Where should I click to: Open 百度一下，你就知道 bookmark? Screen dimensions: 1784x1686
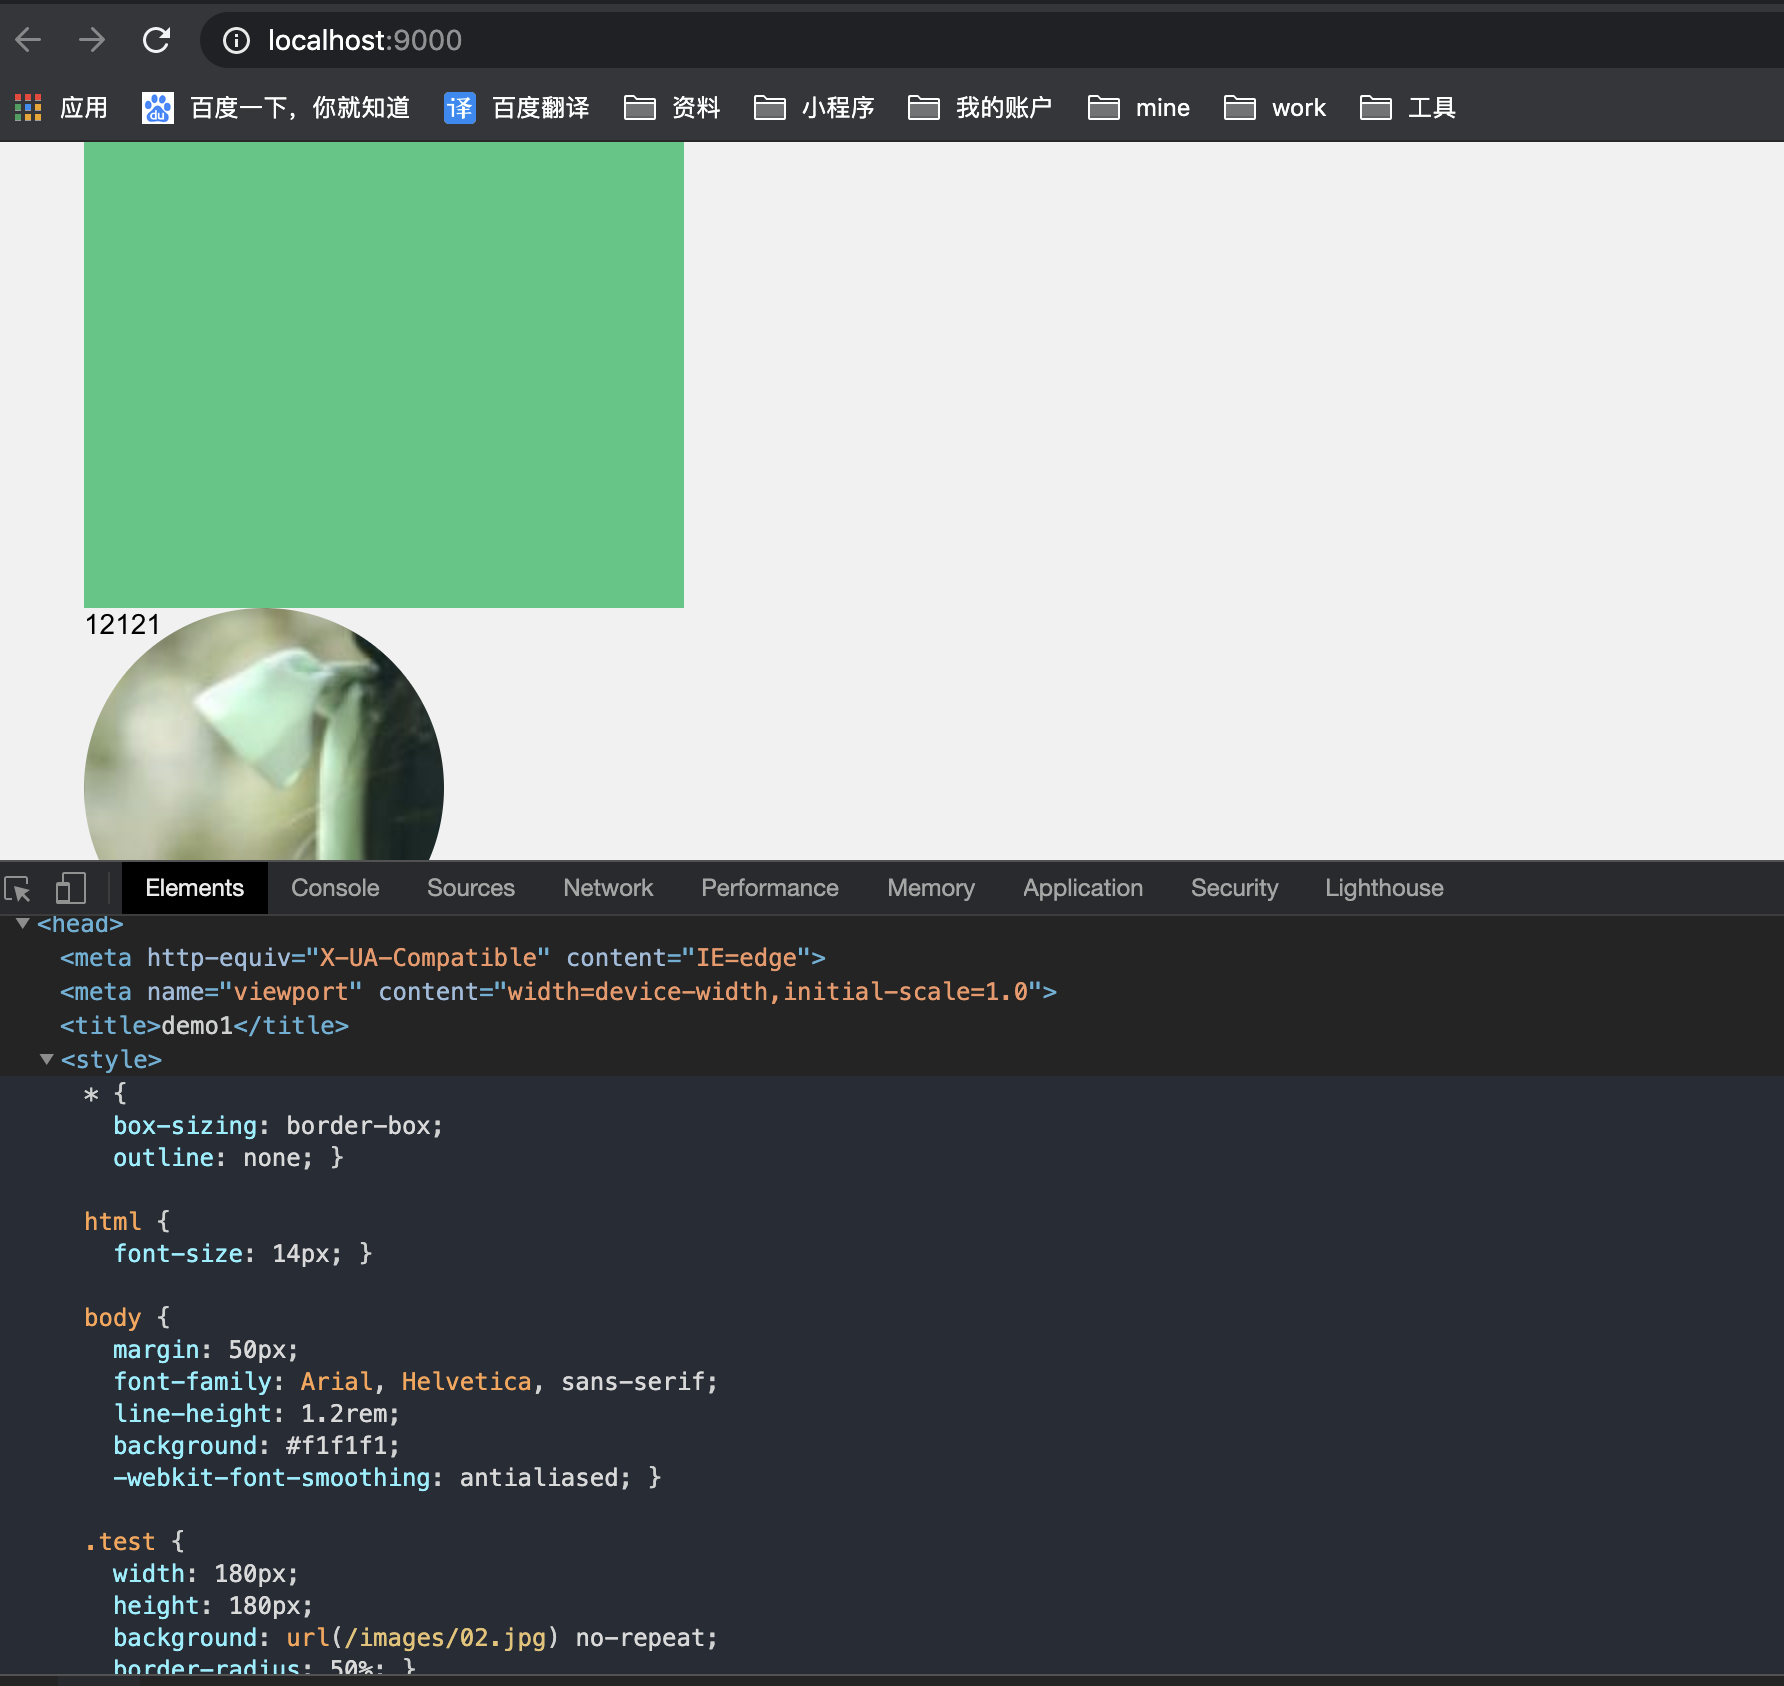tap(276, 108)
